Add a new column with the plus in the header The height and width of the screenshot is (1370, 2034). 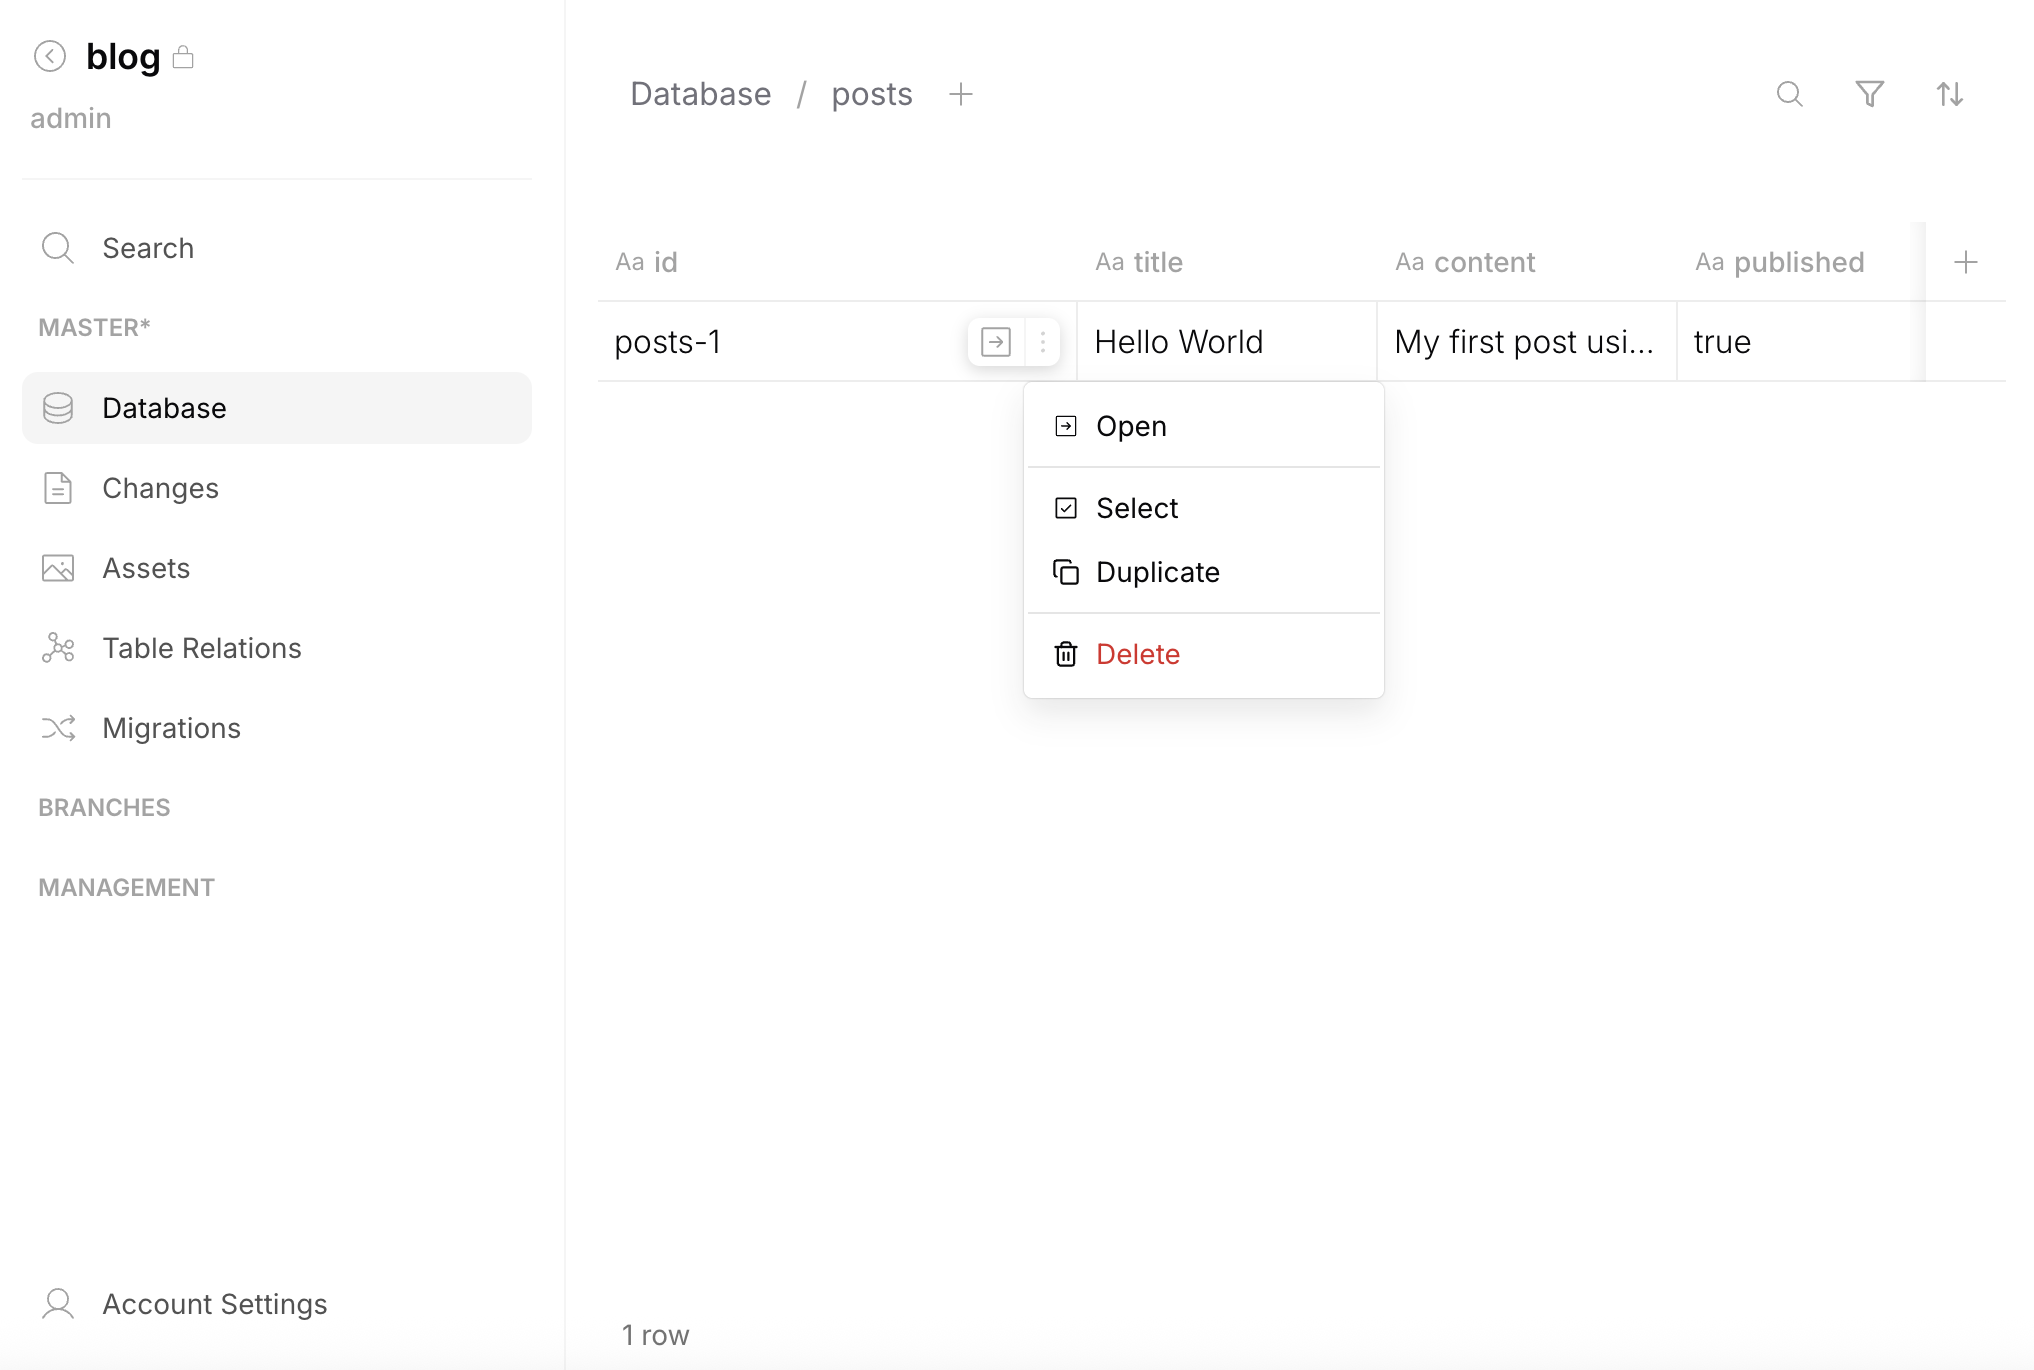[1965, 261]
